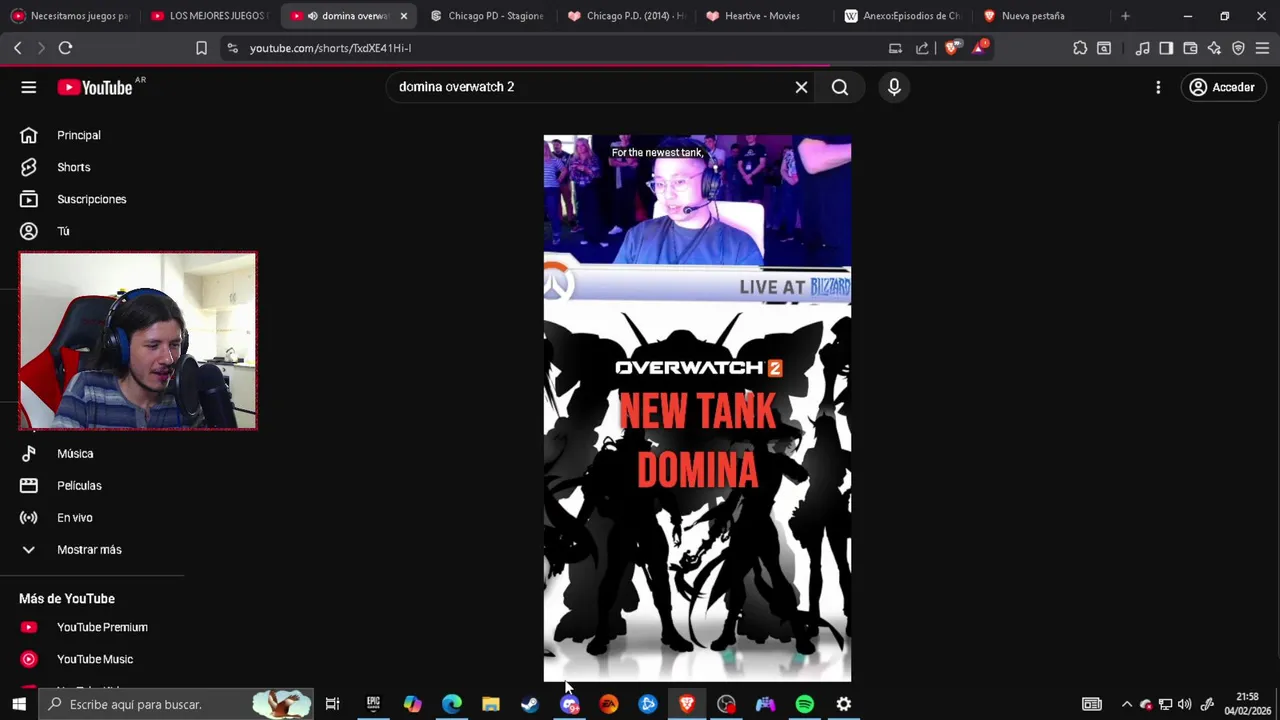Open a new browser tab
1280x720 pixels.
[1125, 16]
